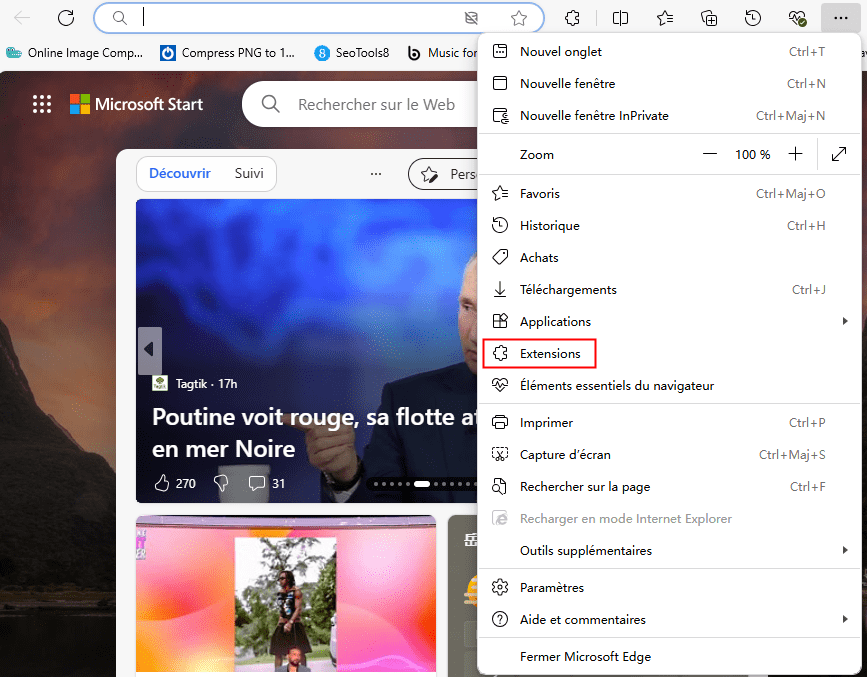867x677 pixels.
Task: Open Favoris menu item
Action: [669, 194]
